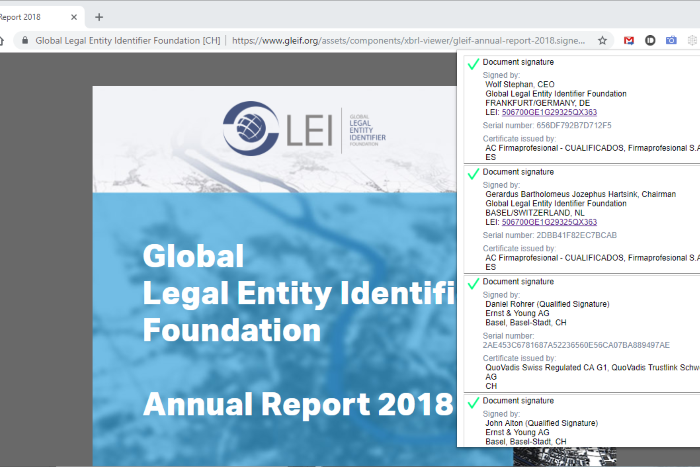Open LEI link under Gerardus Hartsink signature
Image resolution: width=700 pixels, height=467 pixels.
(x=549, y=222)
